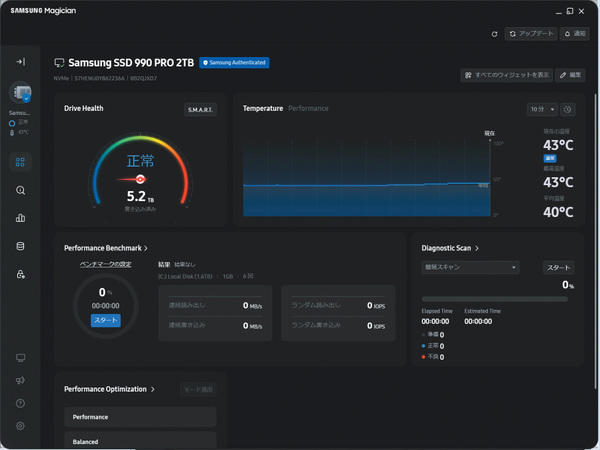This screenshot has height=450, width=600.
Task: Expand the sidebar with arrow icon
Action: 21,62
